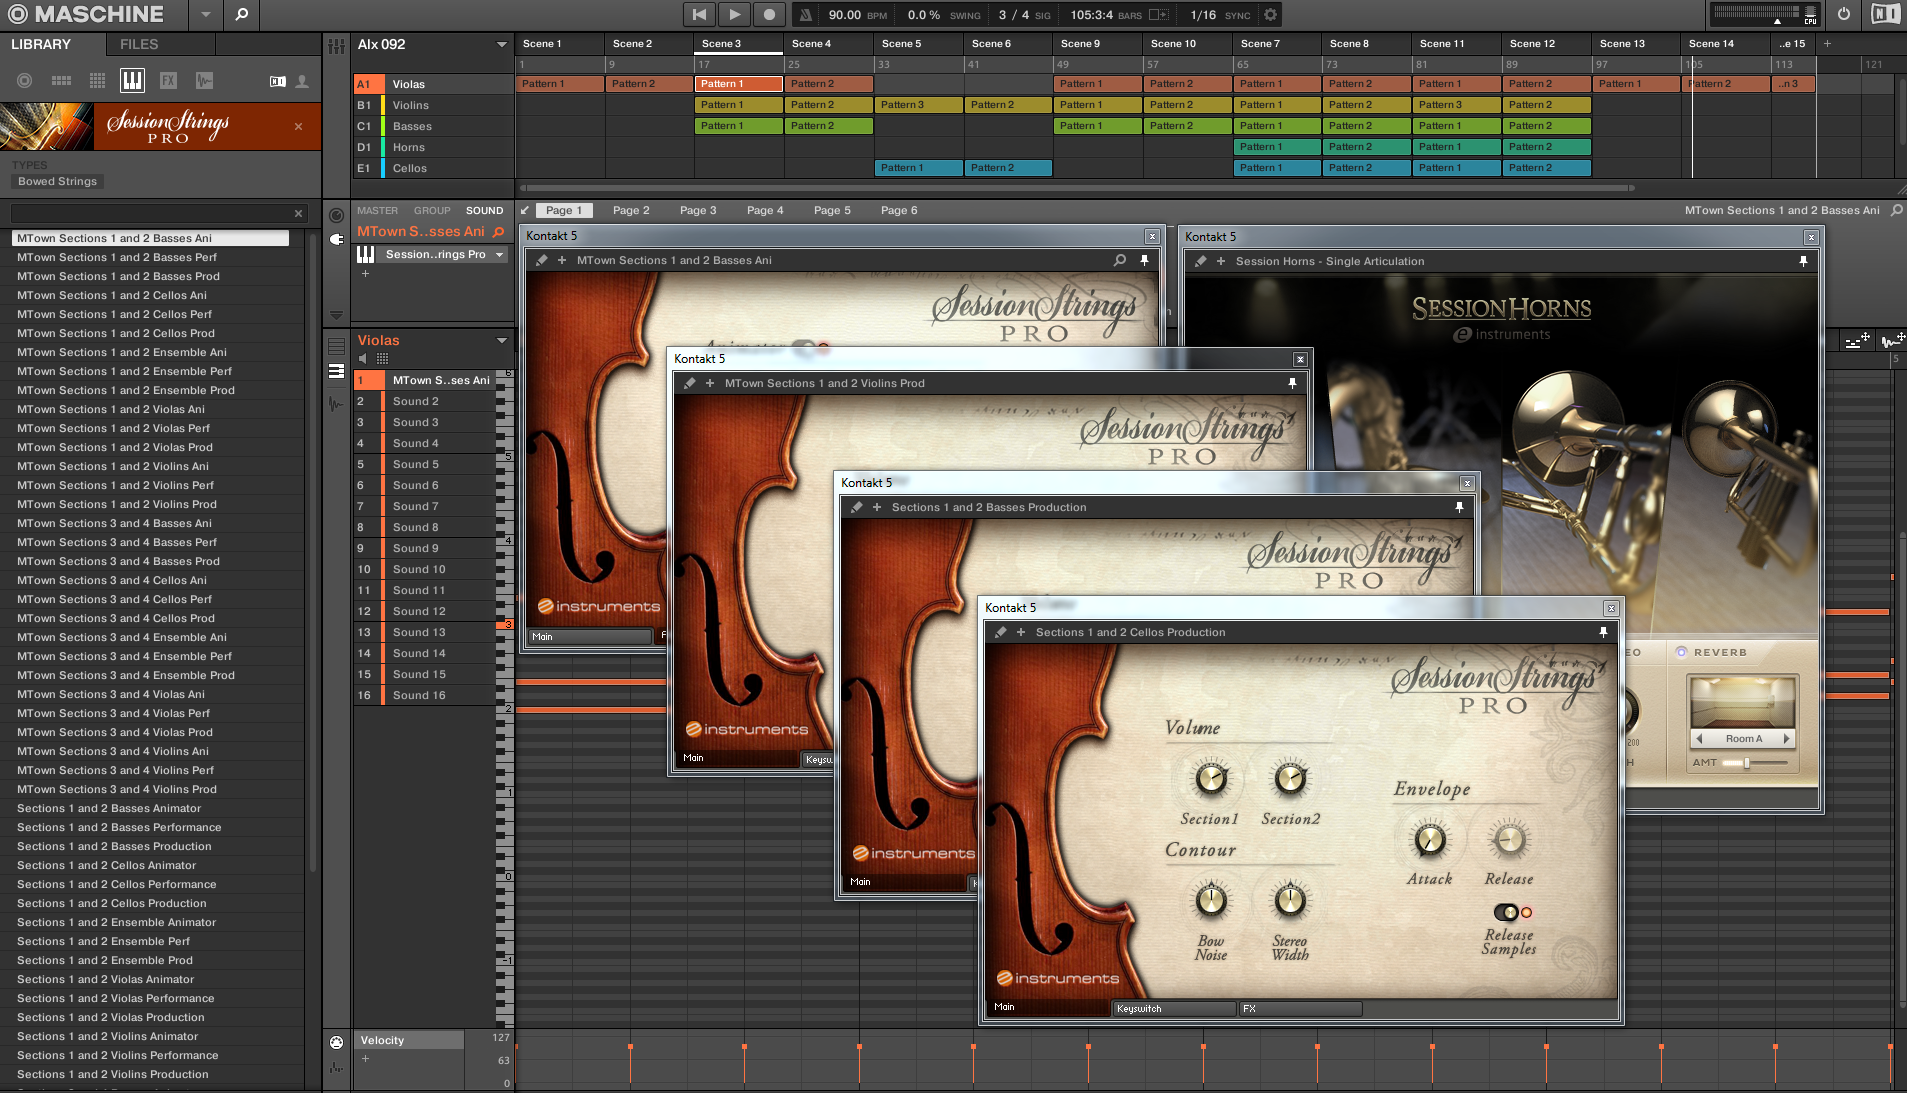Viewport: 1907px width, 1093px height.
Task: Select the FX effects filter in library
Action: (168, 81)
